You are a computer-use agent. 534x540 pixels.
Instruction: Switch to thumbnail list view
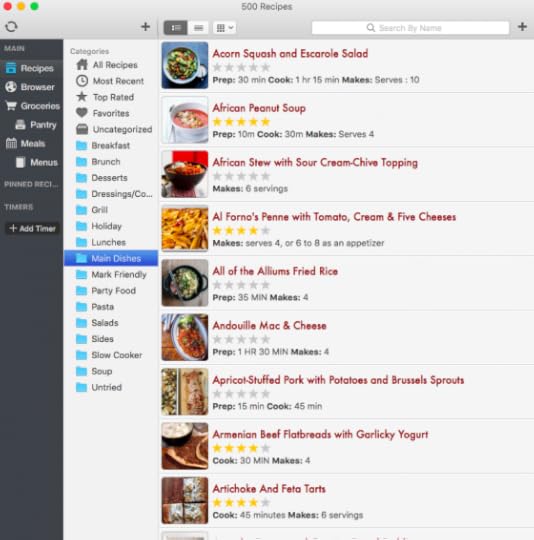click(176, 28)
